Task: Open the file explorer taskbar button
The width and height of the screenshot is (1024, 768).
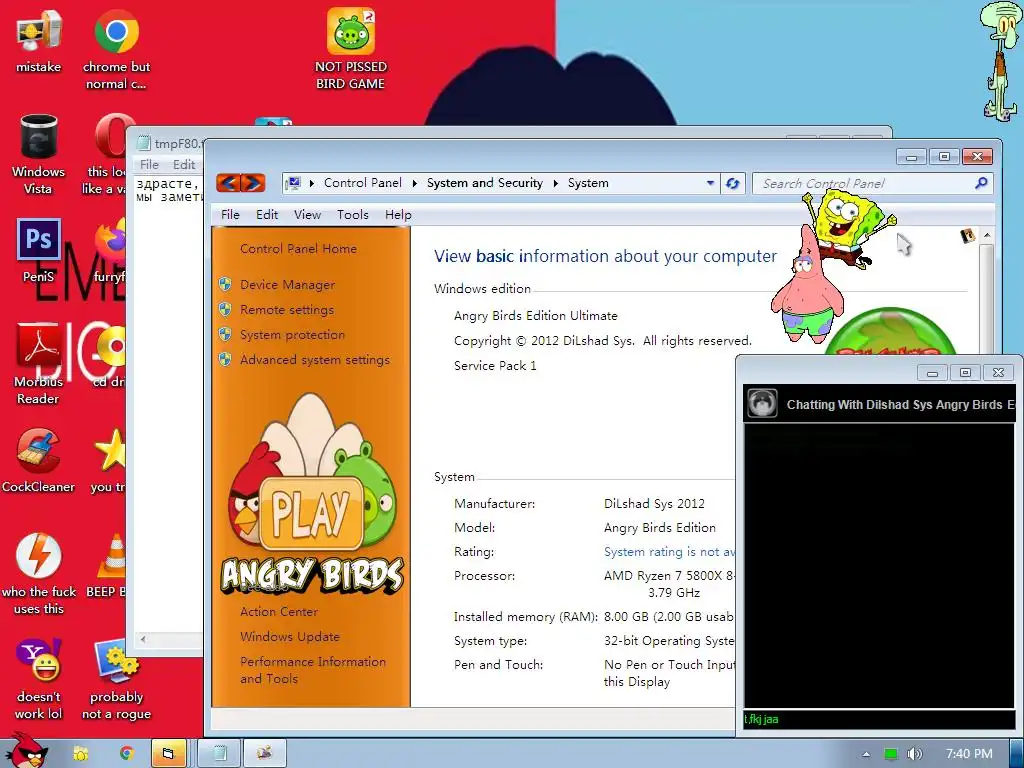Action: [x=168, y=754]
